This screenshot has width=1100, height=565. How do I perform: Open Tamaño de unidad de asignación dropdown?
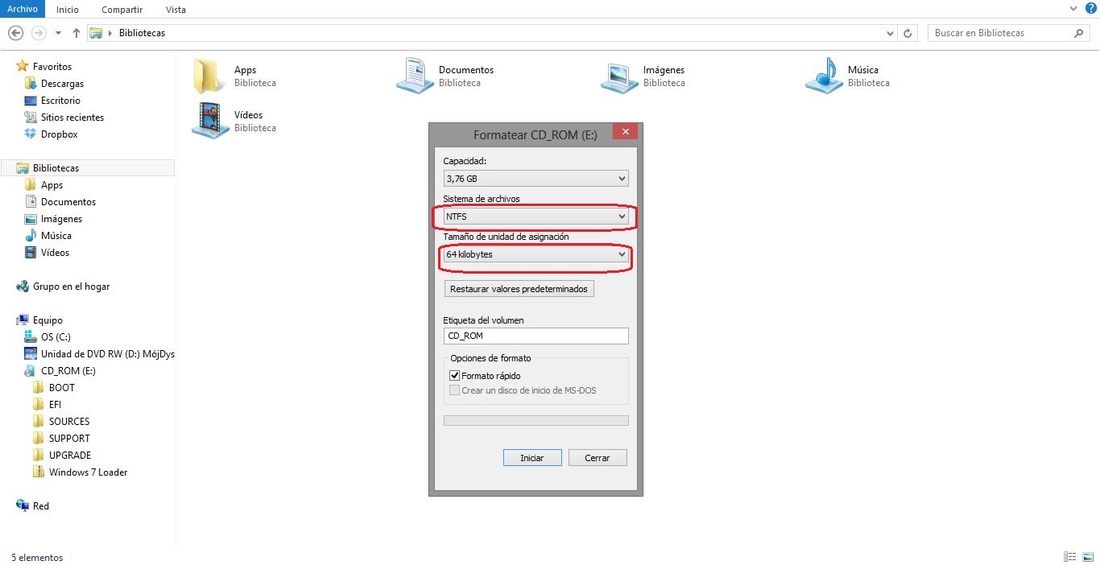(536, 255)
